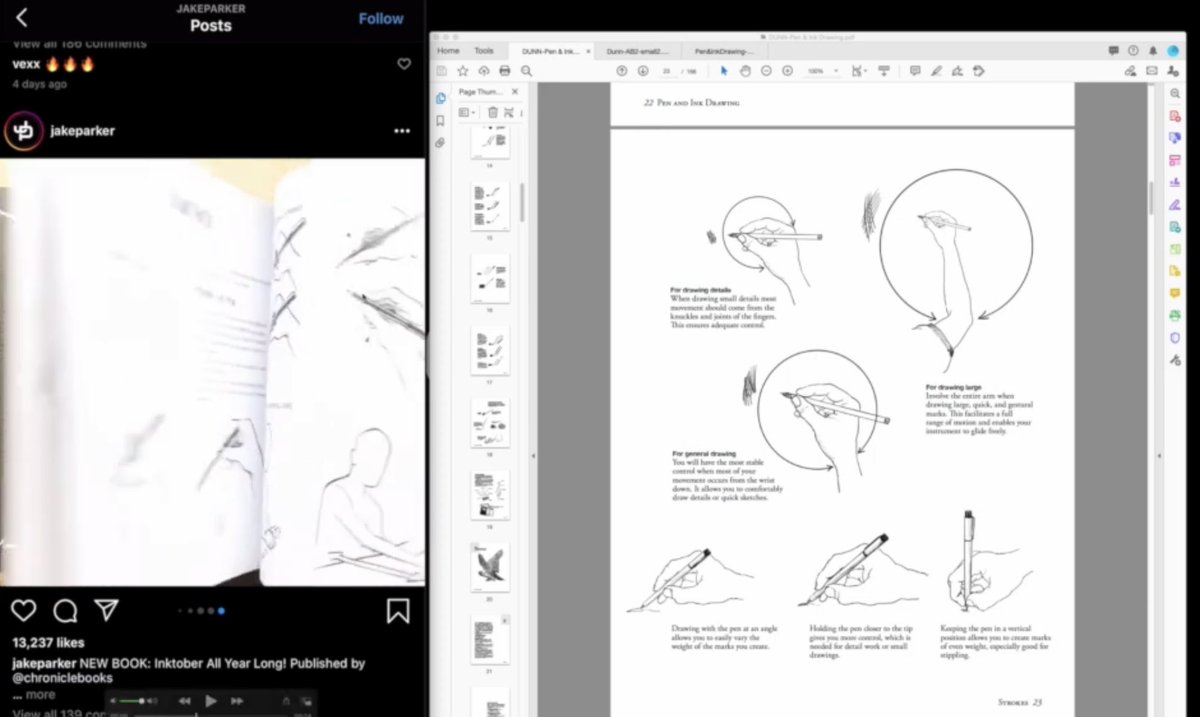Open the Tools tab in Acrobat
1200x717 pixels.
pyautogui.click(x=484, y=50)
